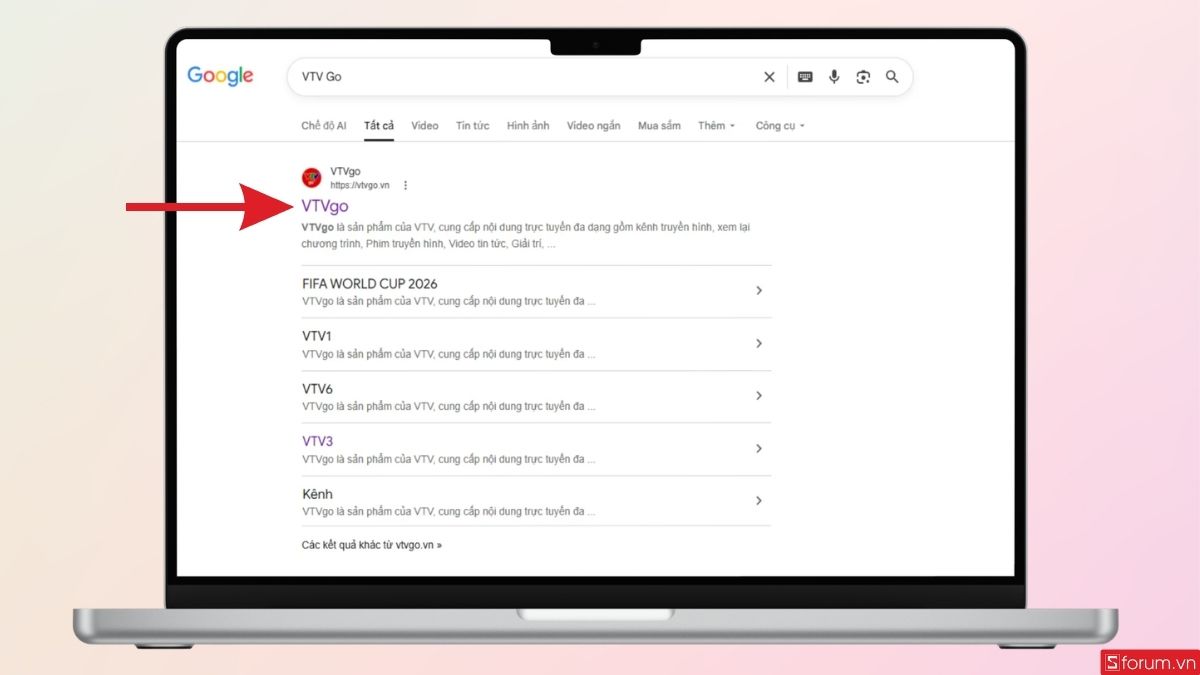Screen dimensions: 1200x675
Task: Click the https://vtvgo.vn URL text
Action: point(360,185)
